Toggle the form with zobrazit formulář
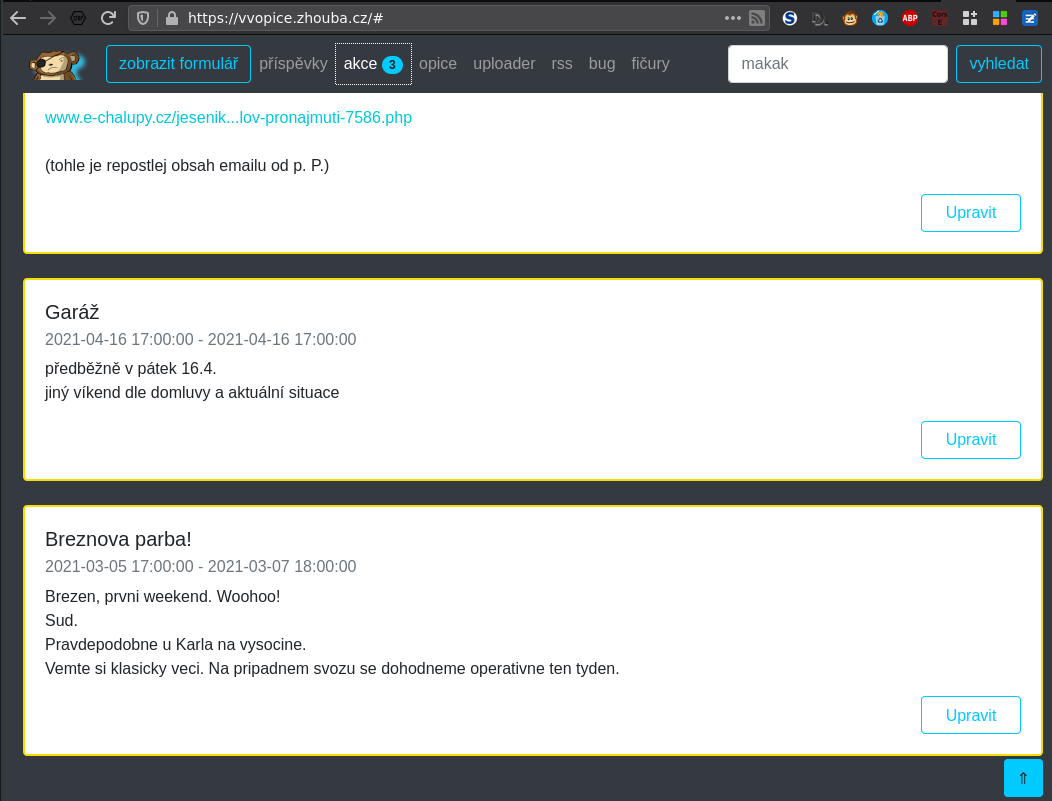1052x801 pixels. coord(178,64)
